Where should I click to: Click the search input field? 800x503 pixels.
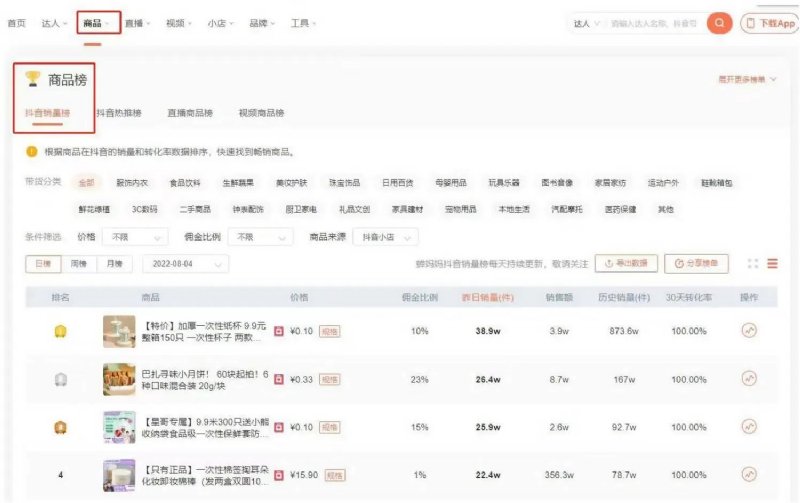click(654, 23)
